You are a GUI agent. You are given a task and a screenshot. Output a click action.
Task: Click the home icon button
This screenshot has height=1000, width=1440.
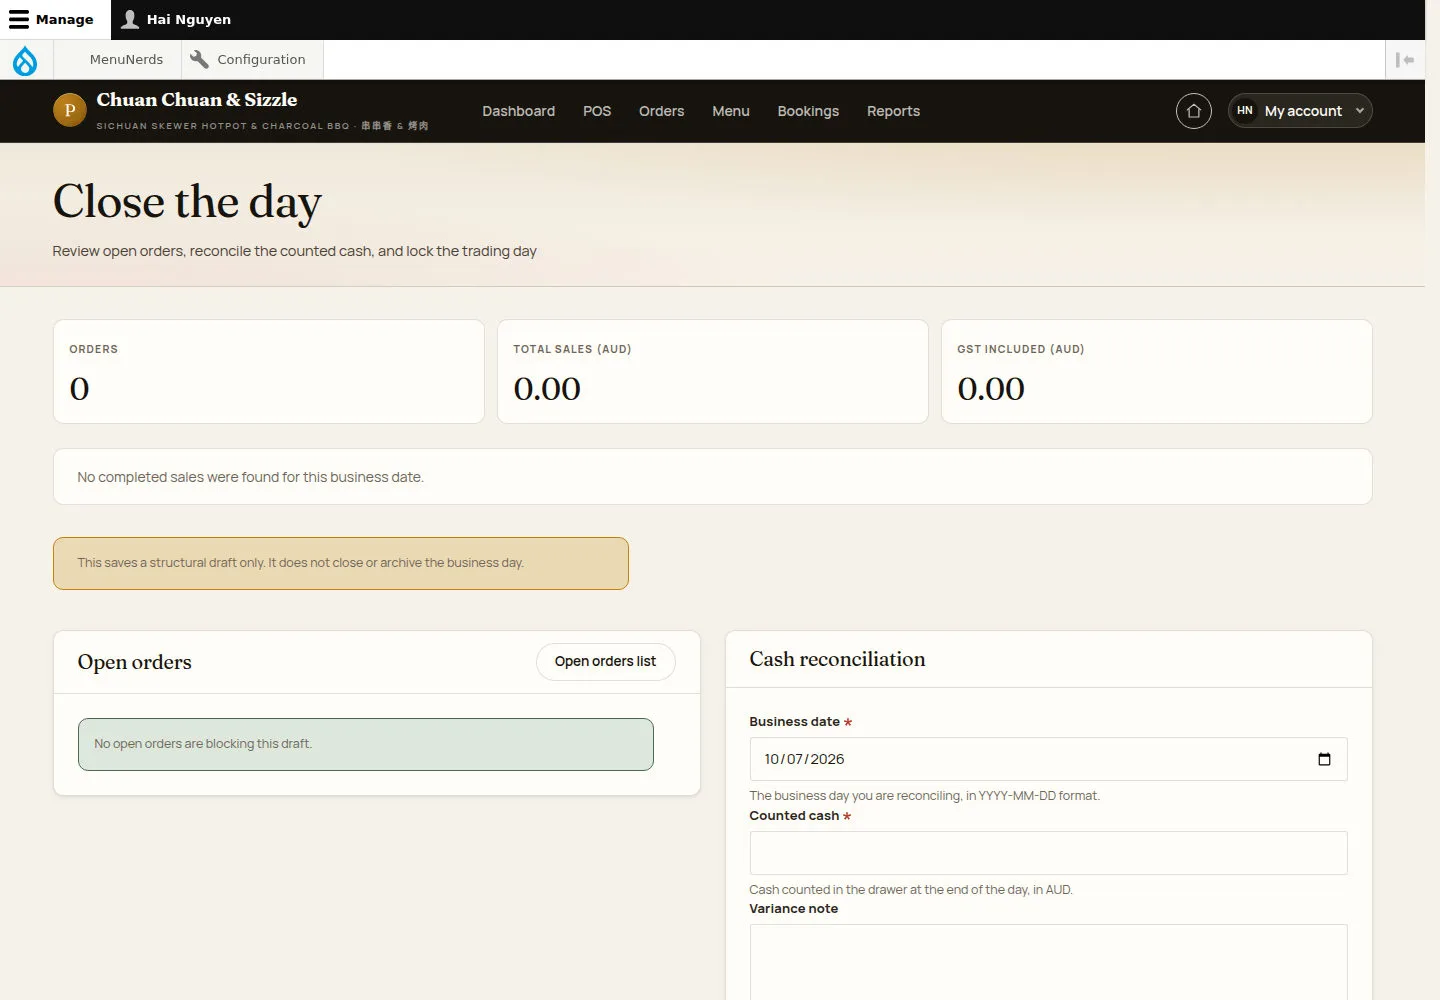tap(1194, 111)
